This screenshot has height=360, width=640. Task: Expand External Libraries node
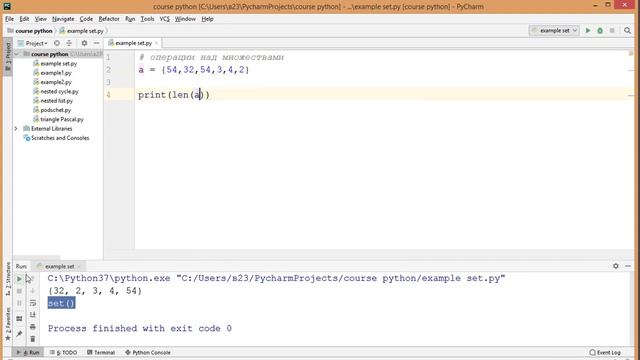click(16, 129)
